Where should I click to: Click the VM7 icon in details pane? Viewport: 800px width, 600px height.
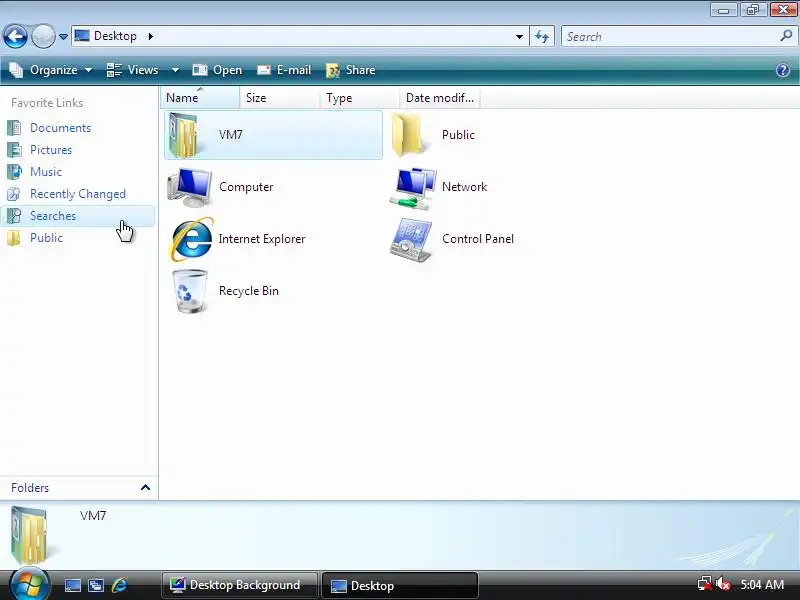point(30,533)
